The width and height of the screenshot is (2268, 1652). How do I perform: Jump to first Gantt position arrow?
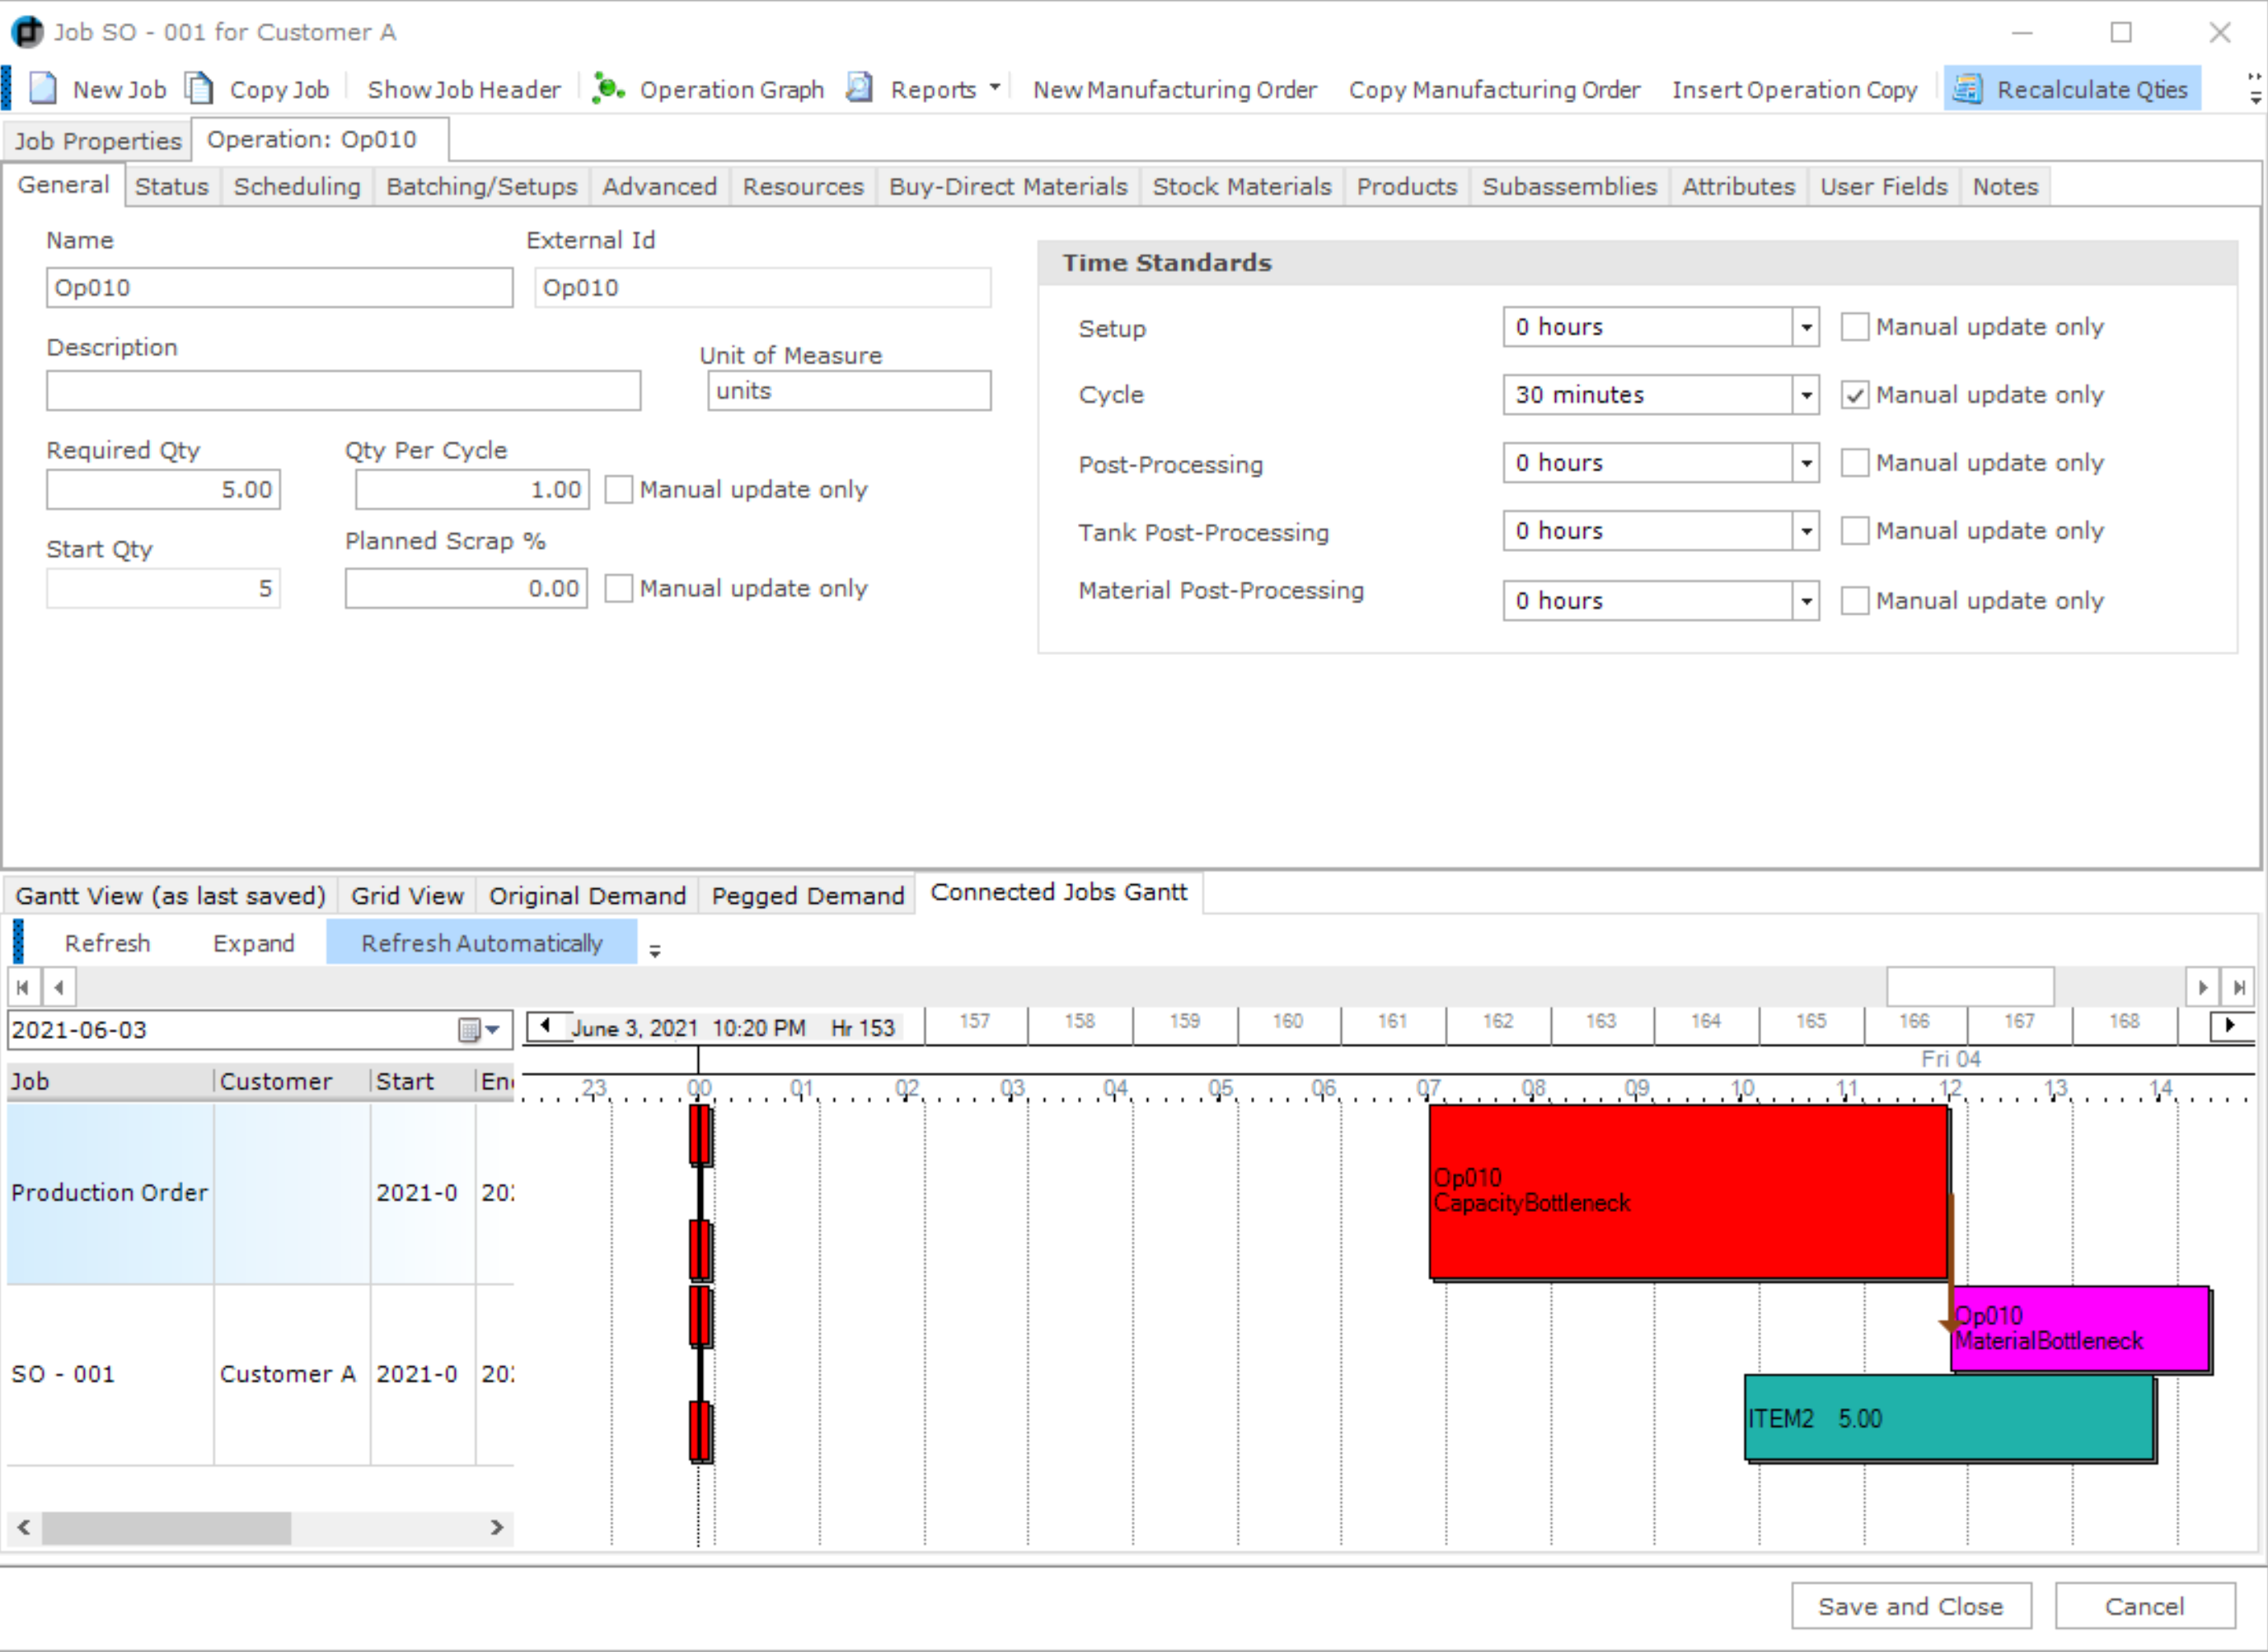point(23,988)
